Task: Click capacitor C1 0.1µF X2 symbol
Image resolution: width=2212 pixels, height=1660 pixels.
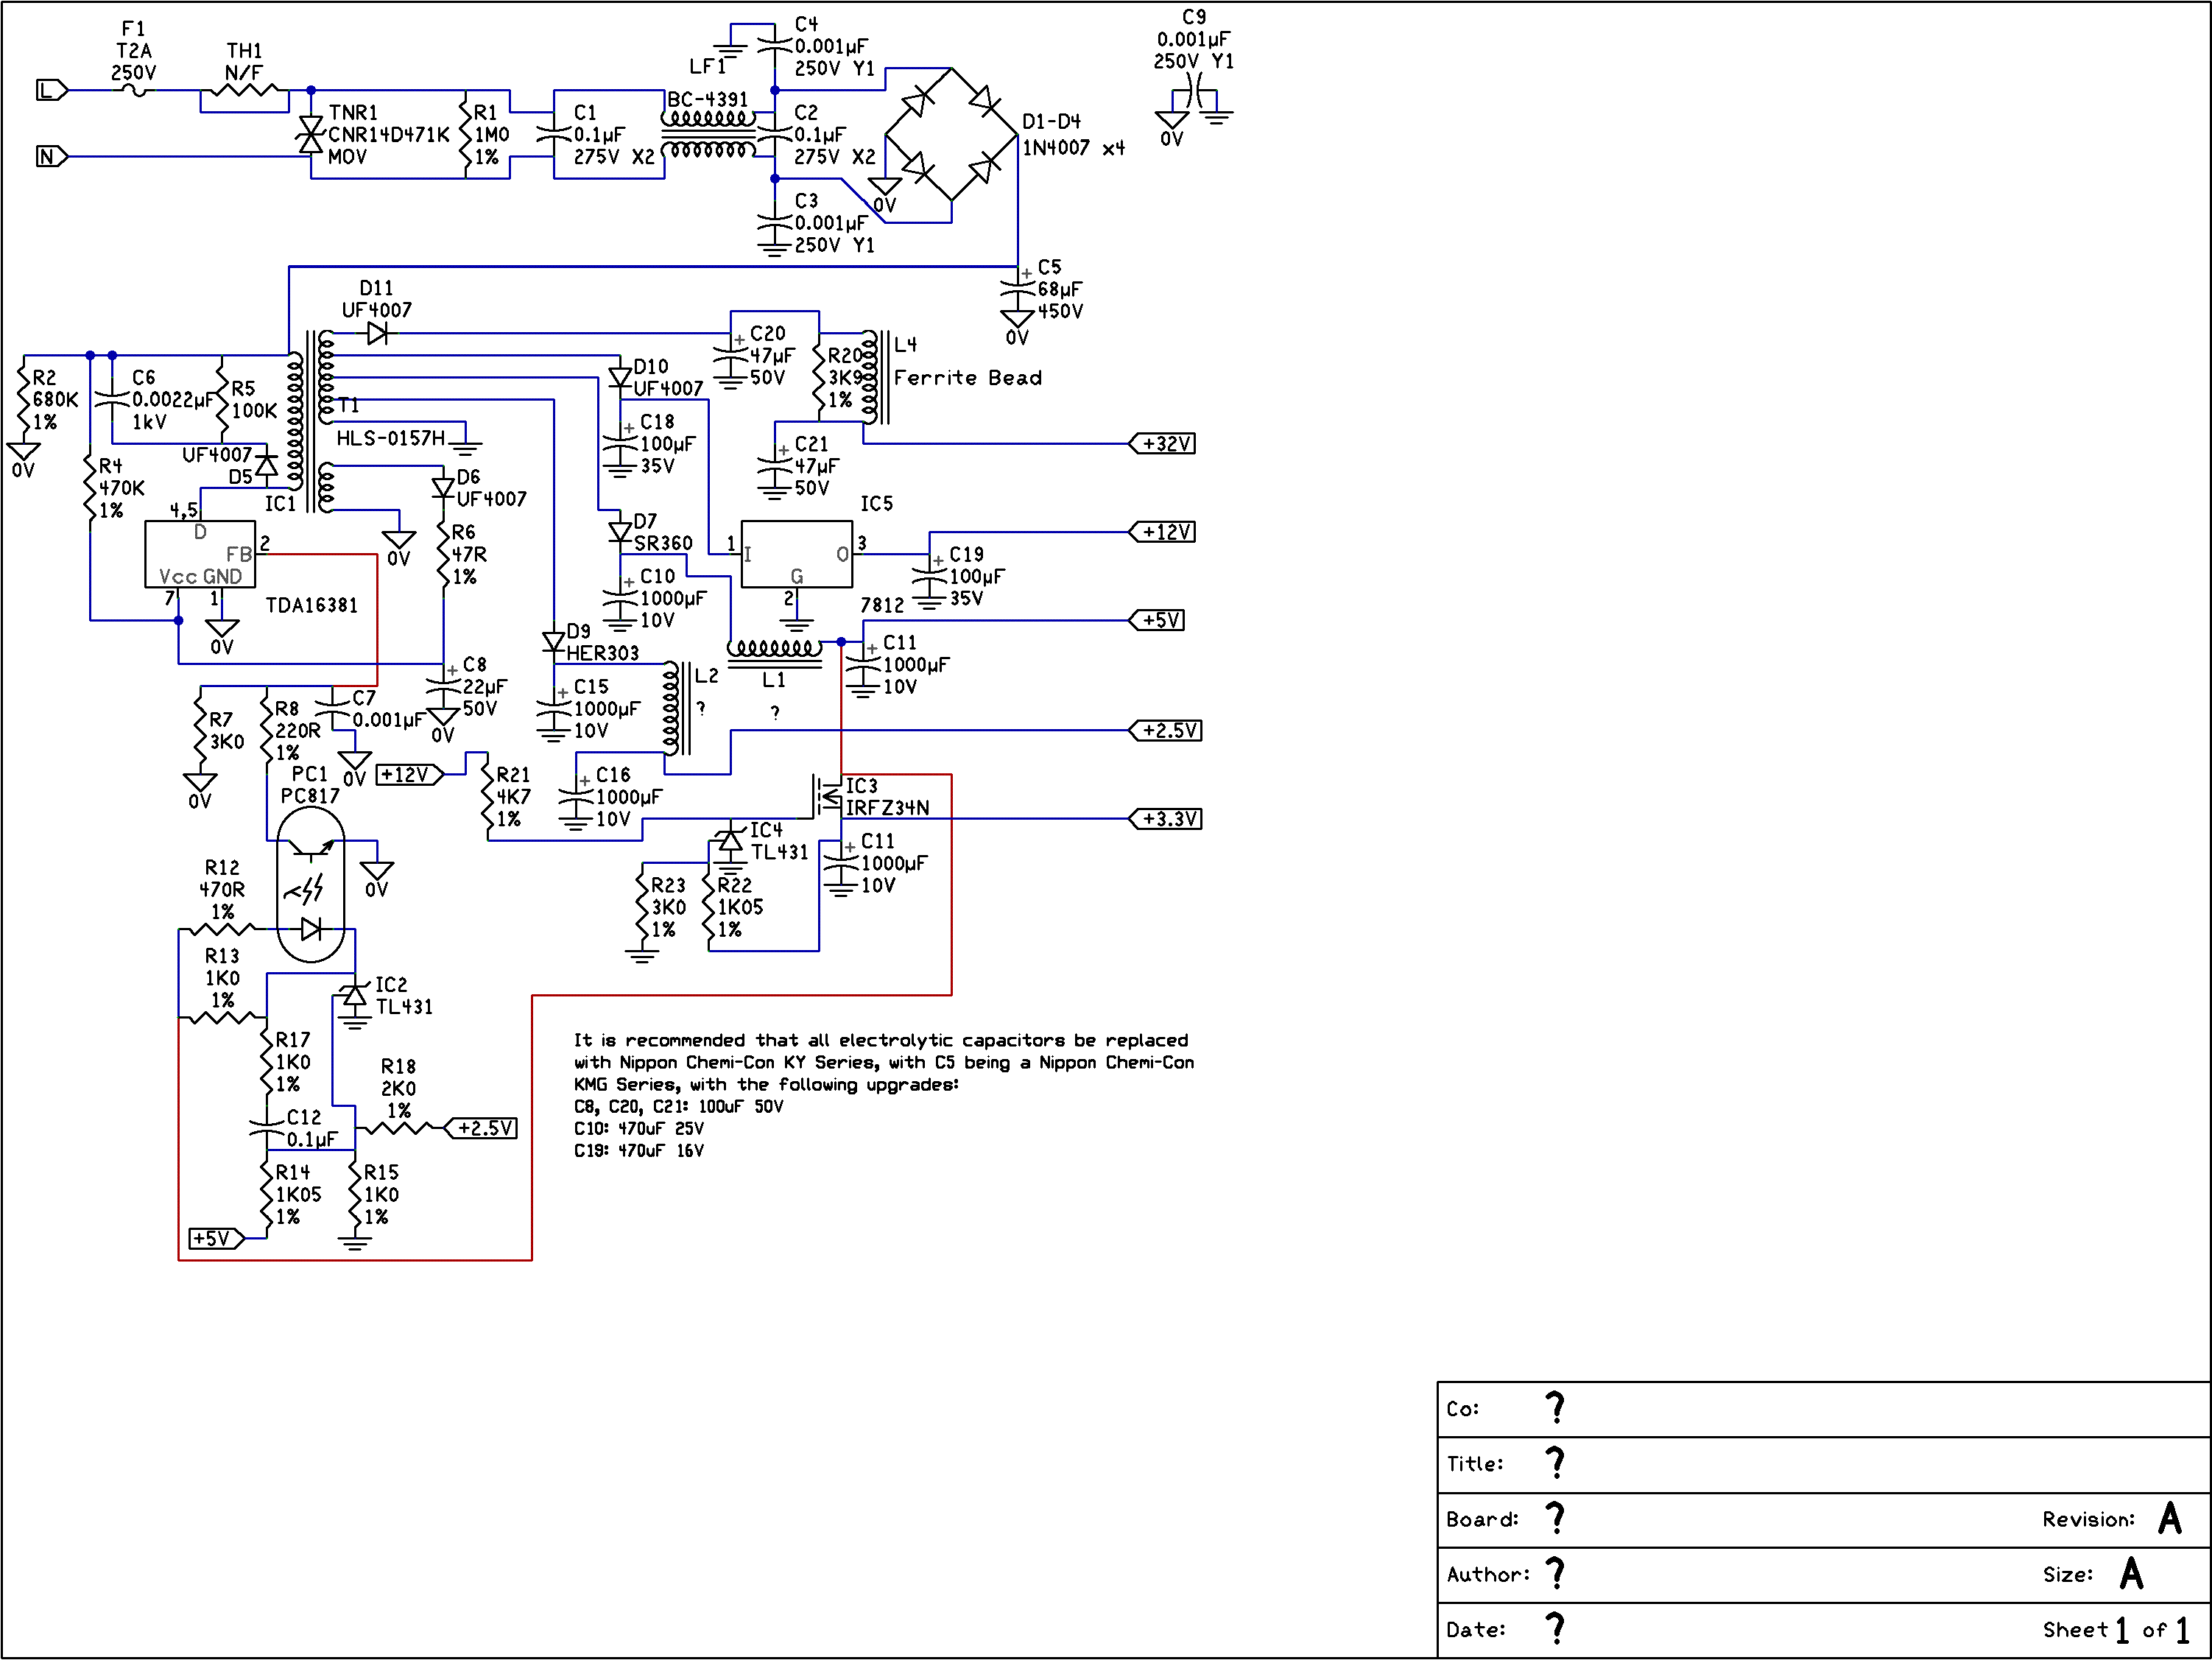Action: pos(554,134)
